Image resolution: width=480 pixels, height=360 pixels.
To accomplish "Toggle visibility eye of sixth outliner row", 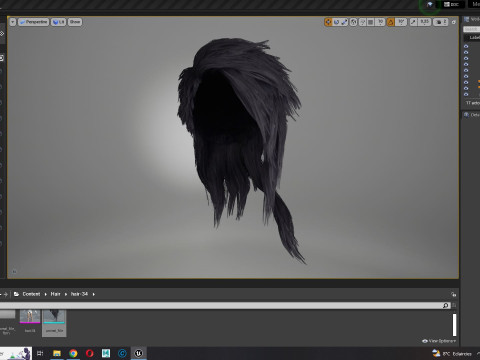I will (466, 76).
